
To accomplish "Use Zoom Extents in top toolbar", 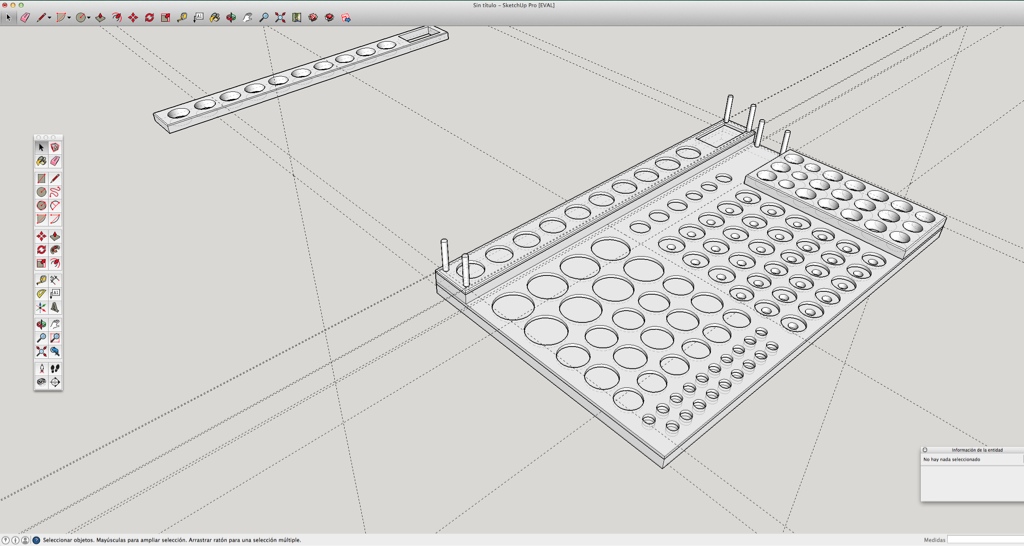I will pos(280,17).
